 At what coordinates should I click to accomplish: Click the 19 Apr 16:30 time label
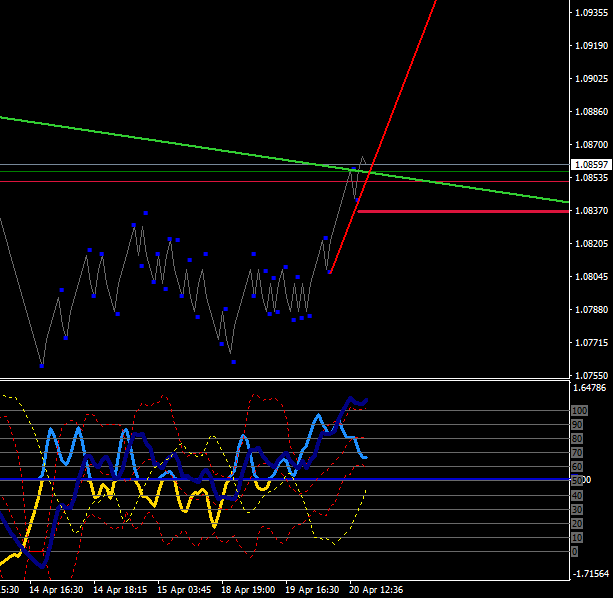[312, 589]
